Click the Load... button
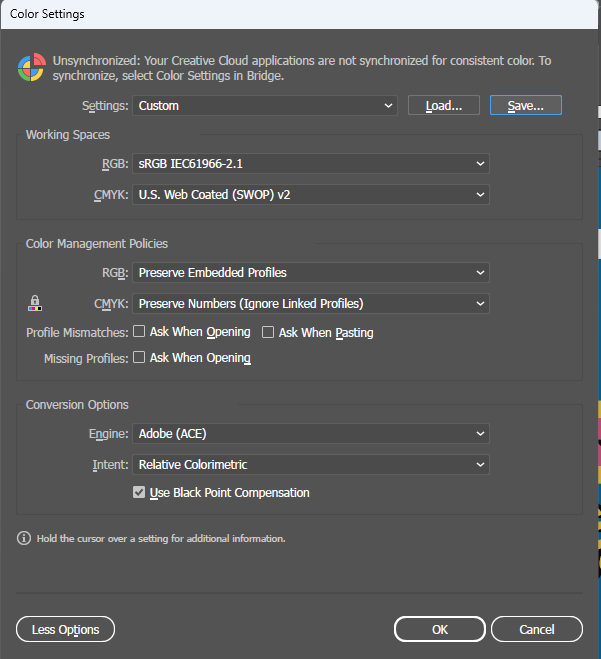Image resolution: width=601 pixels, height=659 pixels. pos(444,105)
